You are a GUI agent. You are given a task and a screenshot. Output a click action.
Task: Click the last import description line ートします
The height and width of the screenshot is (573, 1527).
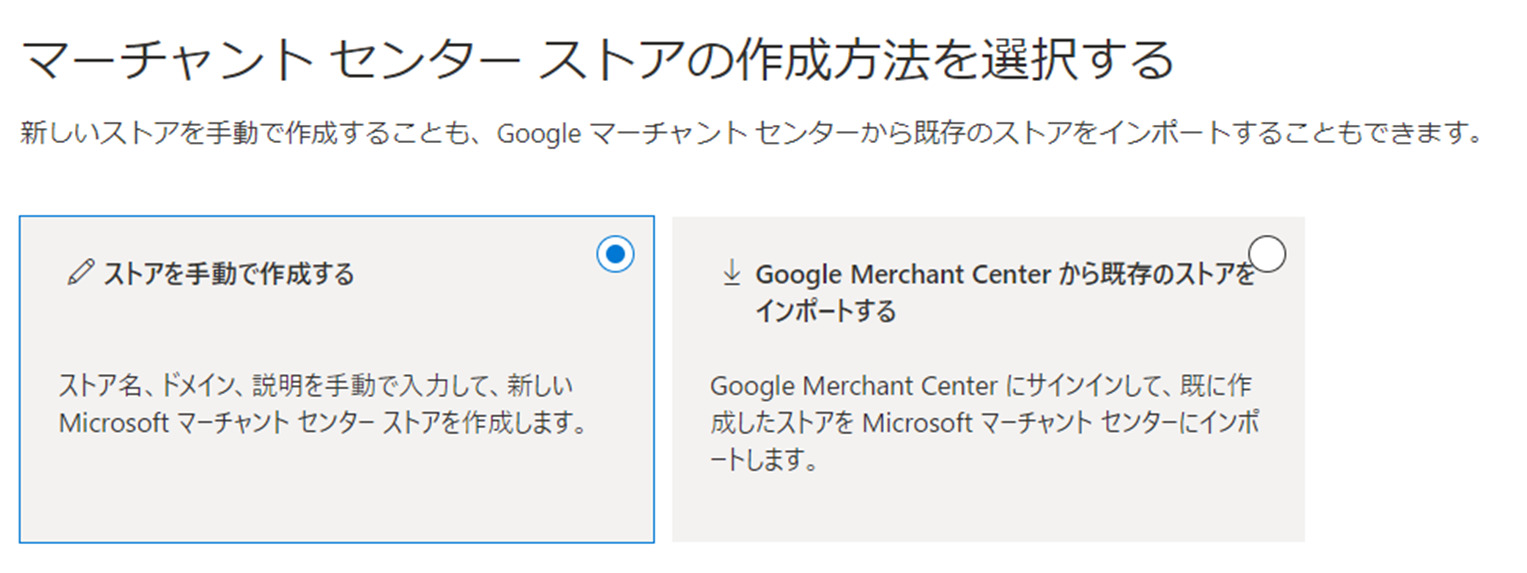tap(764, 461)
